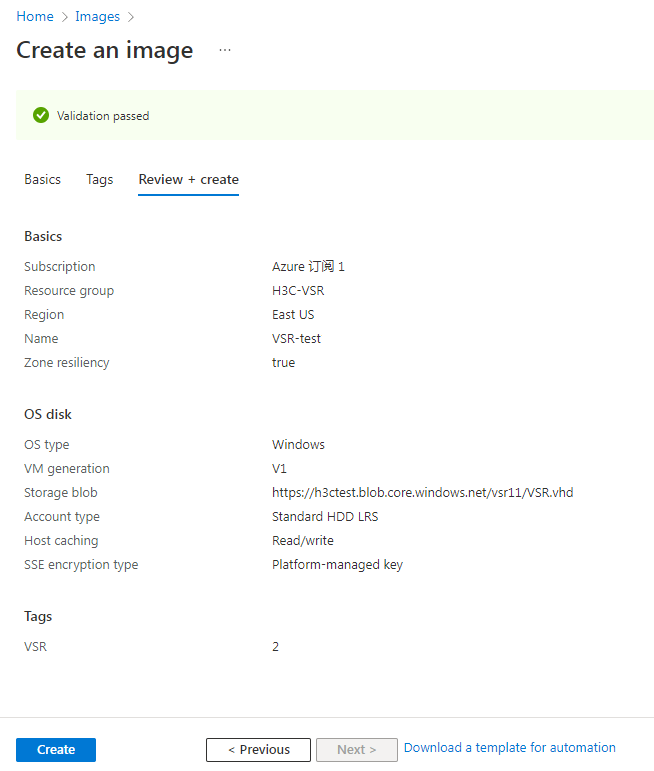Select the Zone resiliency true value
The height and width of the screenshot is (771, 654).
coord(283,363)
